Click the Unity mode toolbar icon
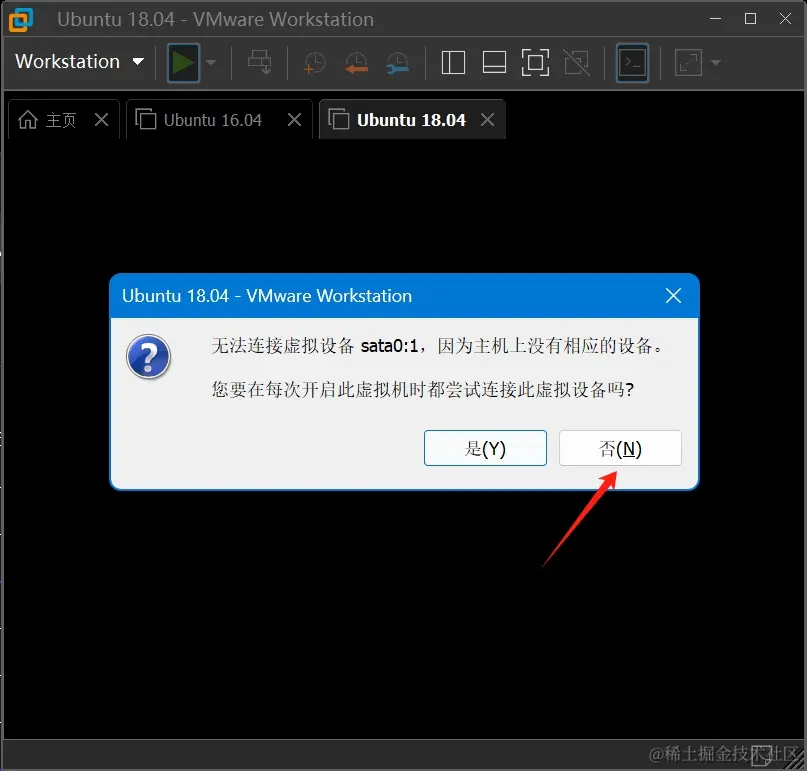Viewport: 807px width, 771px height. point(576,63)
